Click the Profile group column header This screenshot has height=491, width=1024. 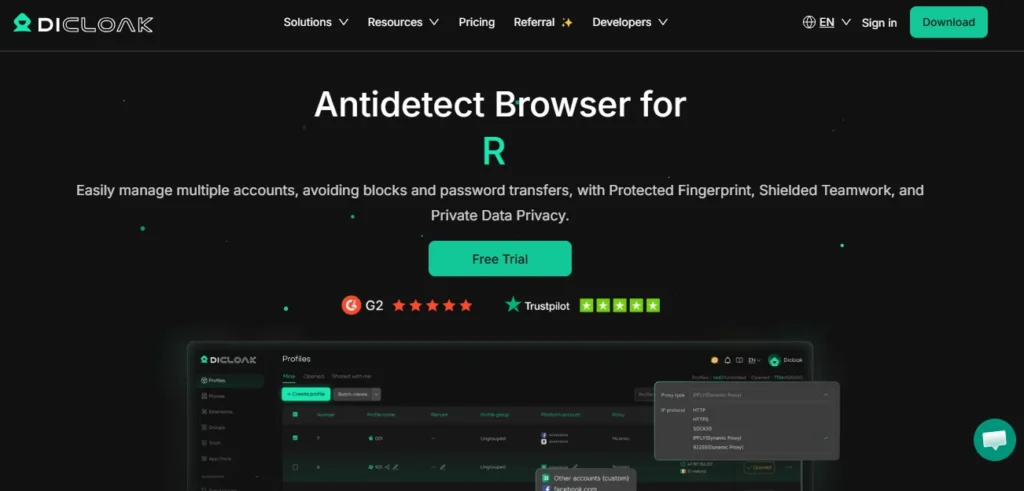point(494,415)
